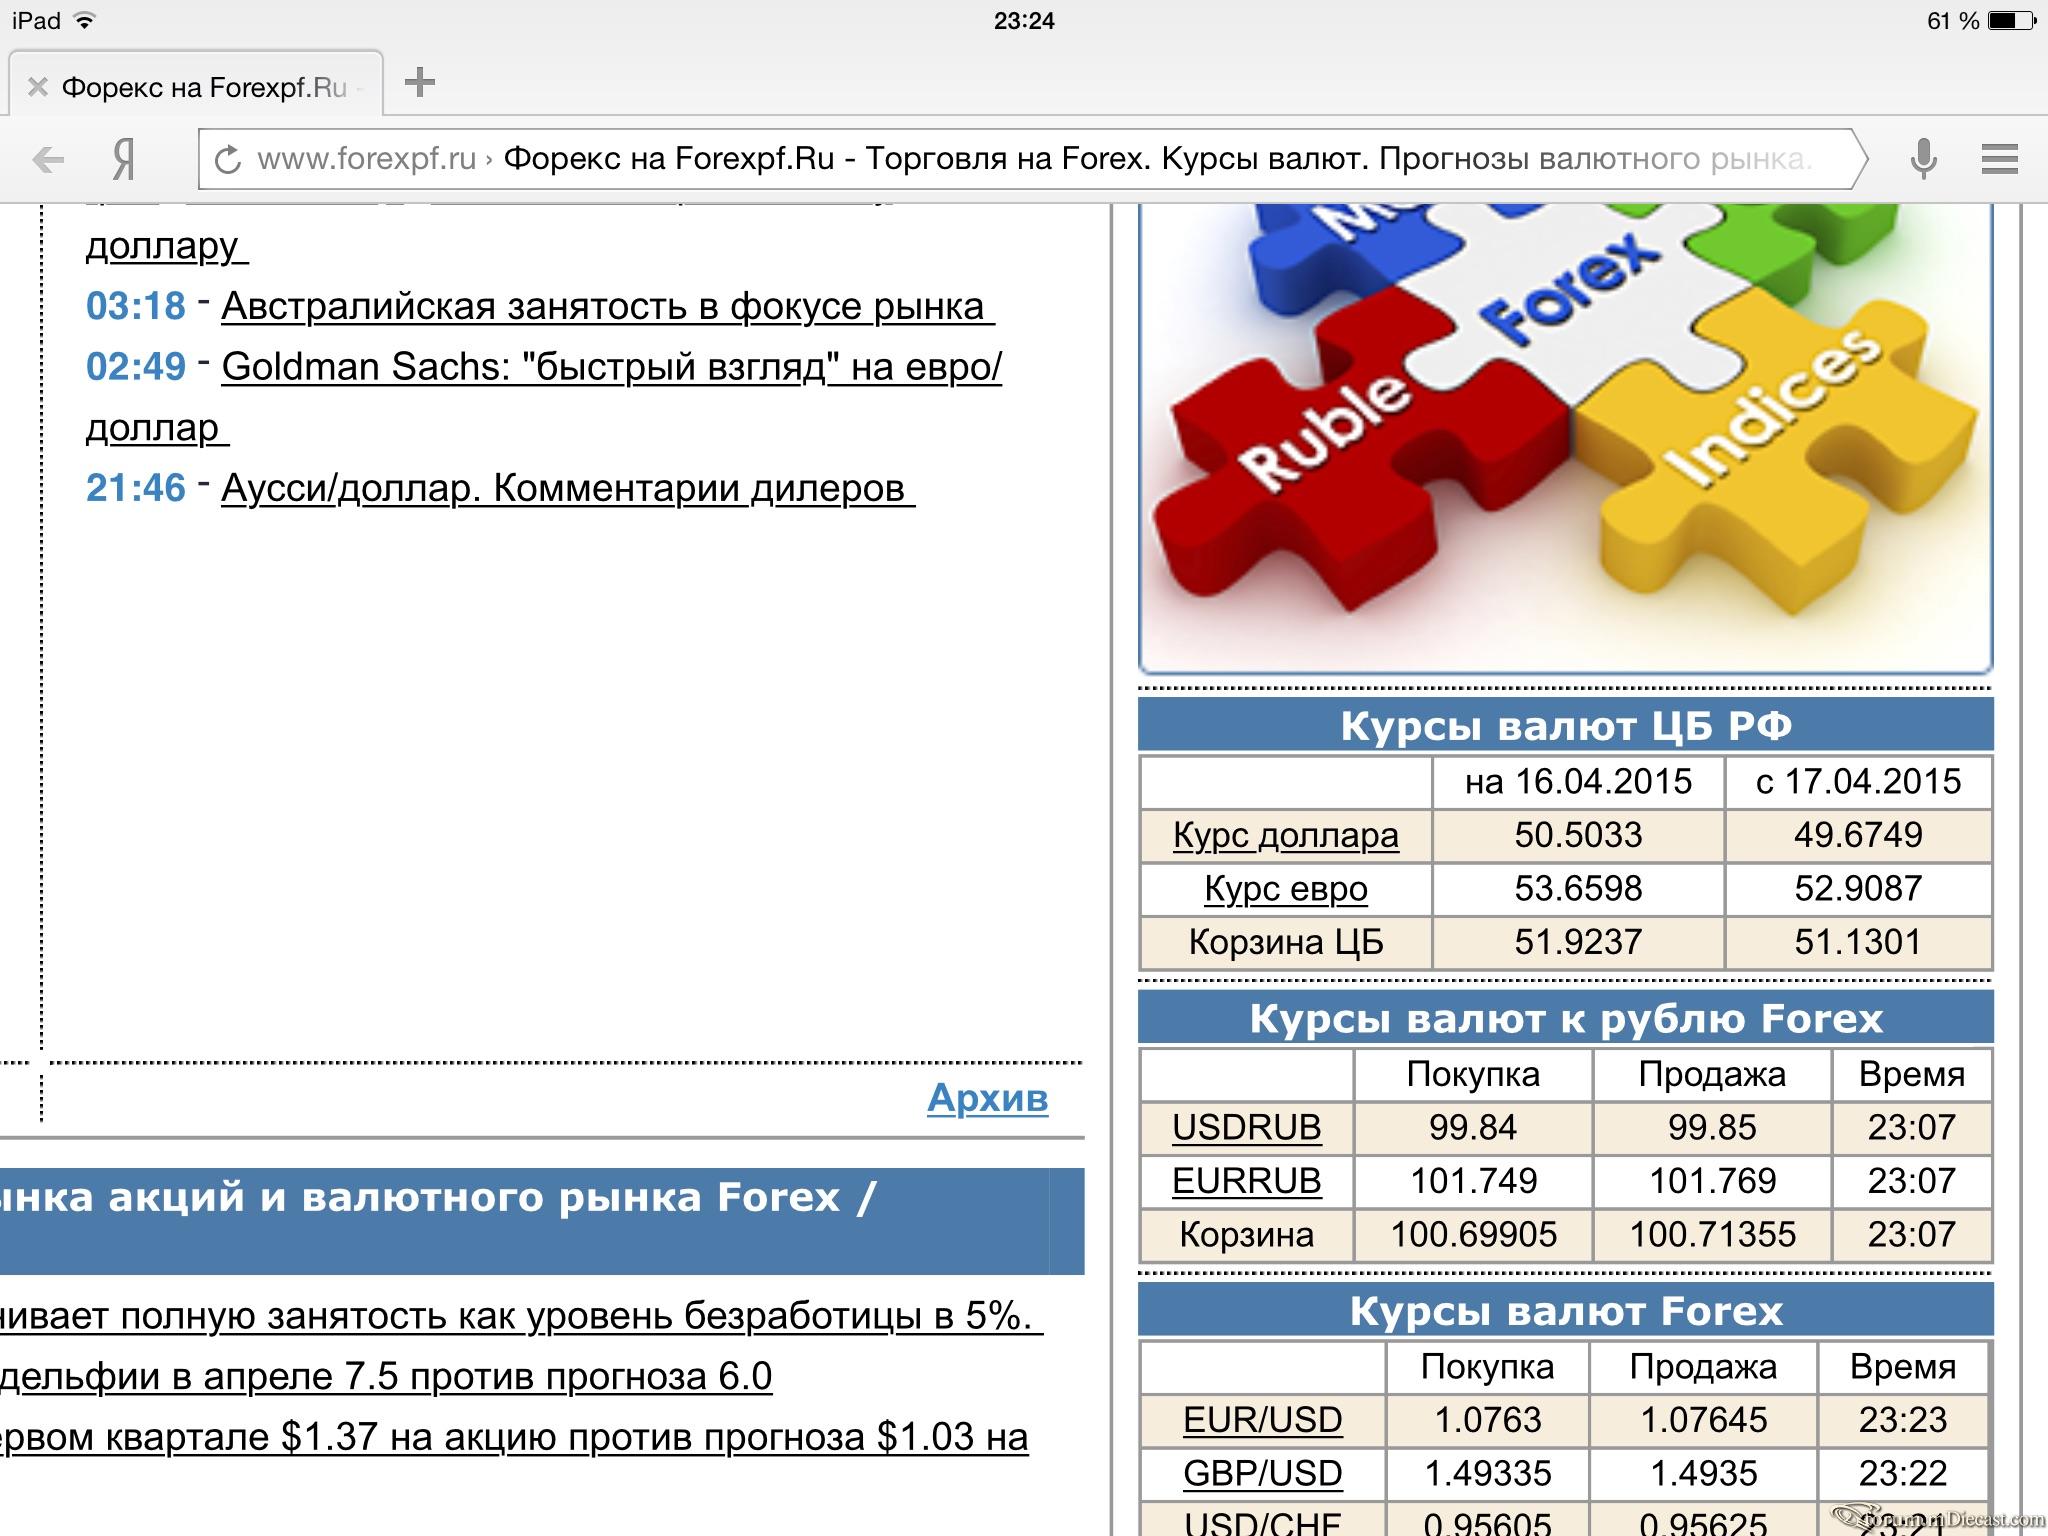2048x1536 pixels.
Task: Open the EUR/USD pair link
Action: pyautogui.click(x=1262, y=1420)
